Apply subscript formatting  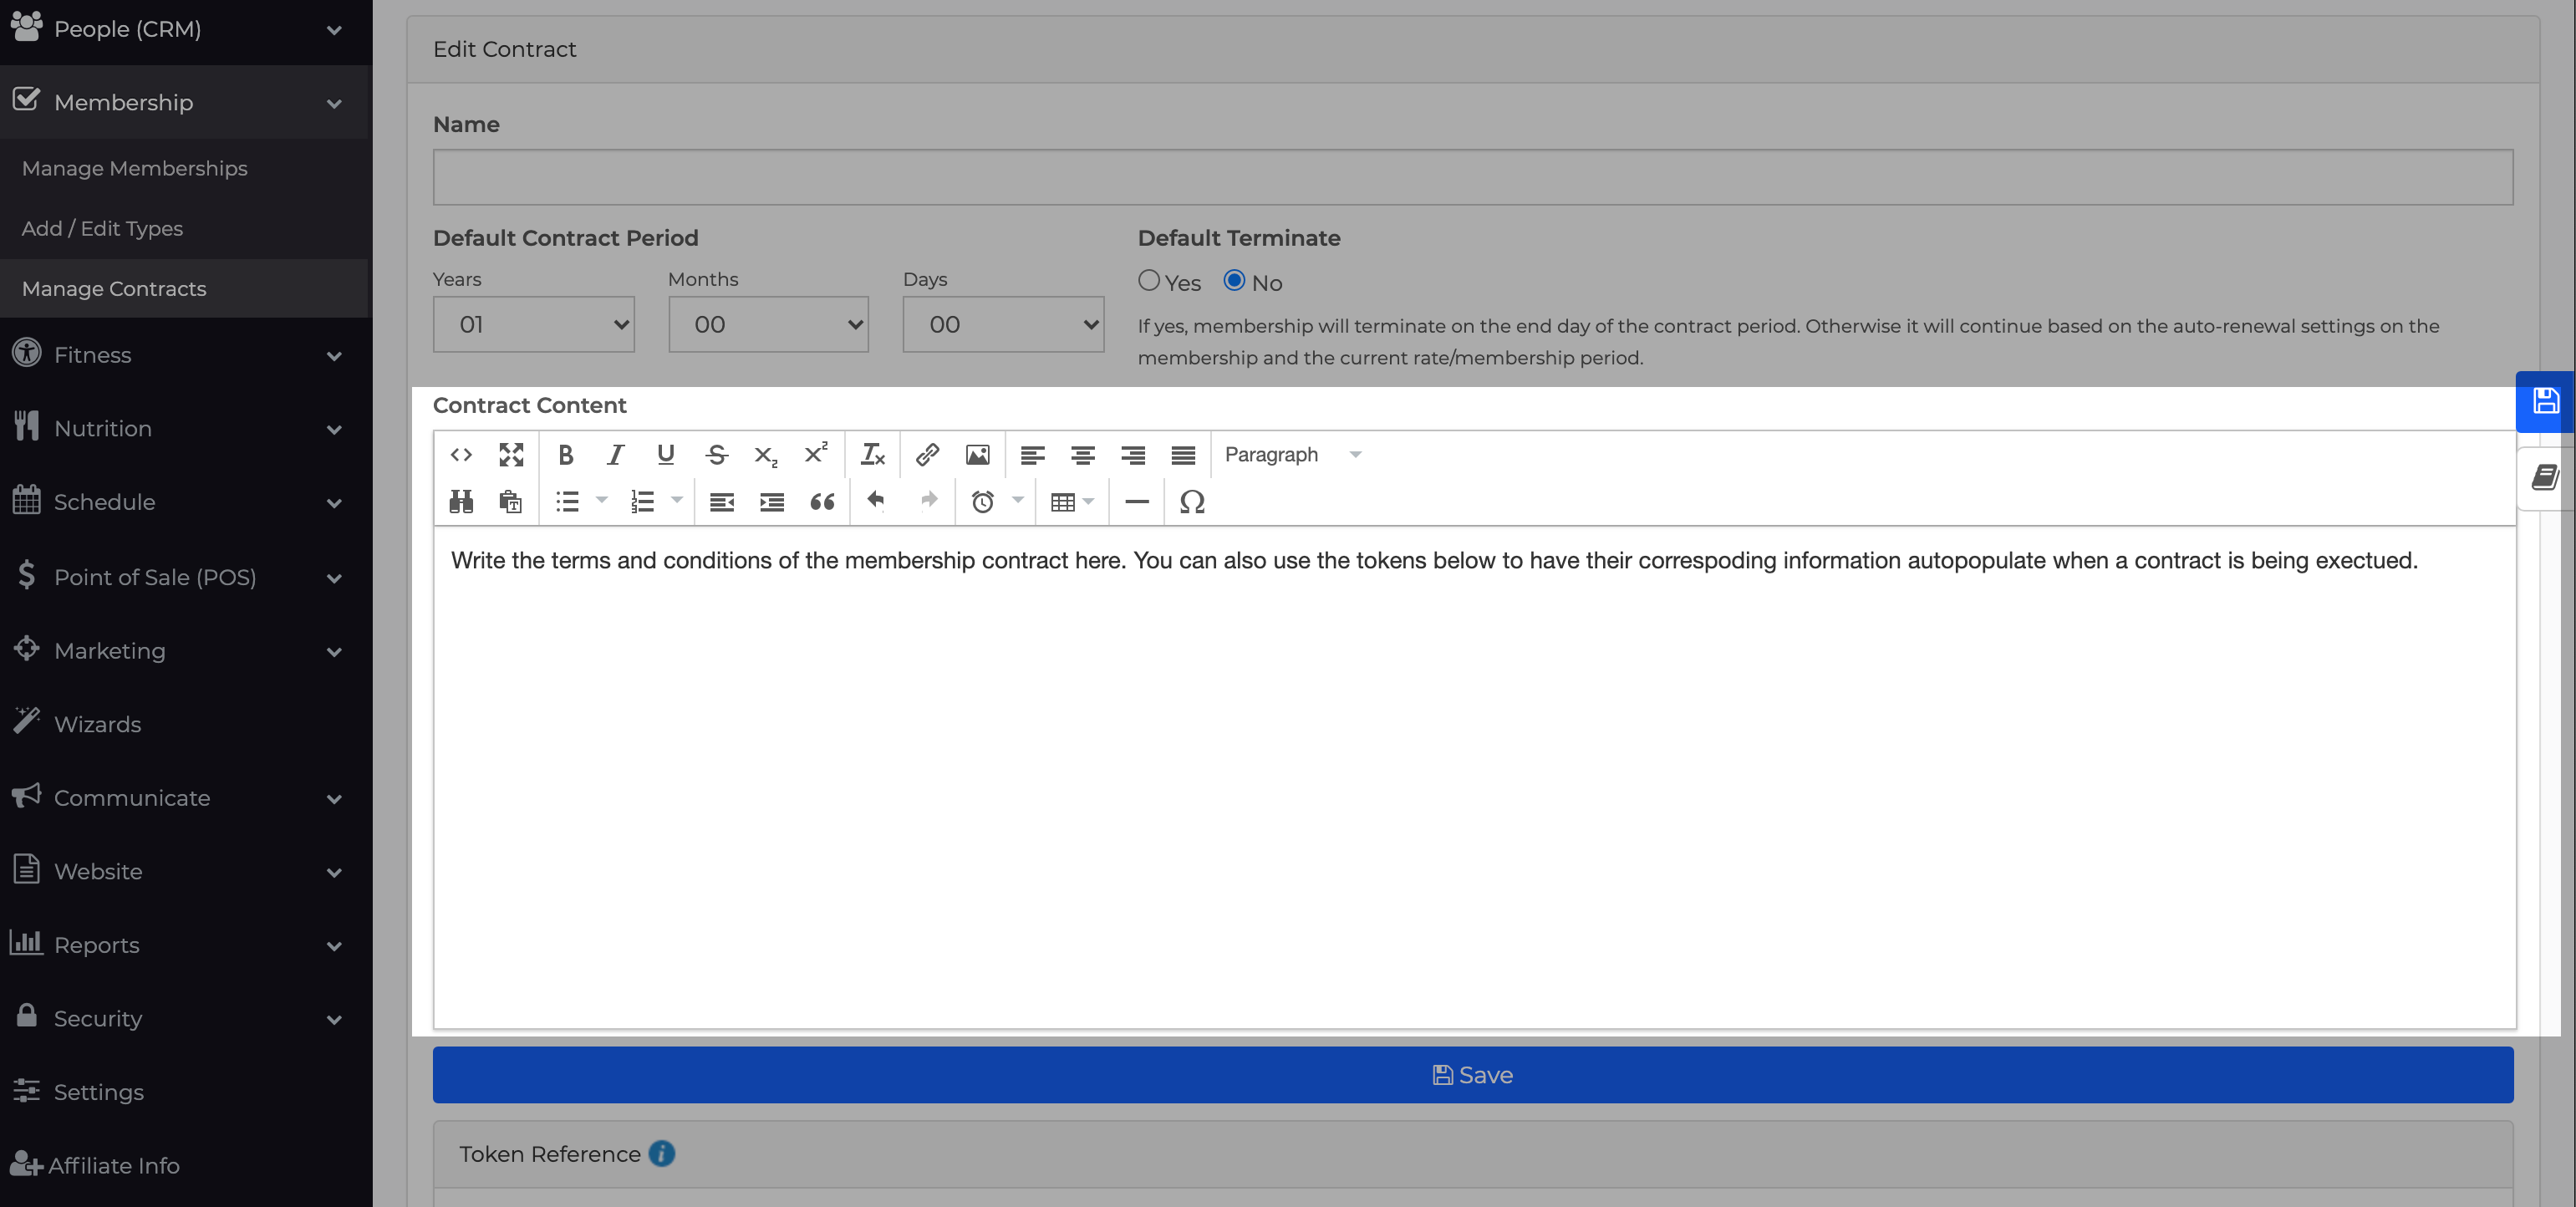766,455
